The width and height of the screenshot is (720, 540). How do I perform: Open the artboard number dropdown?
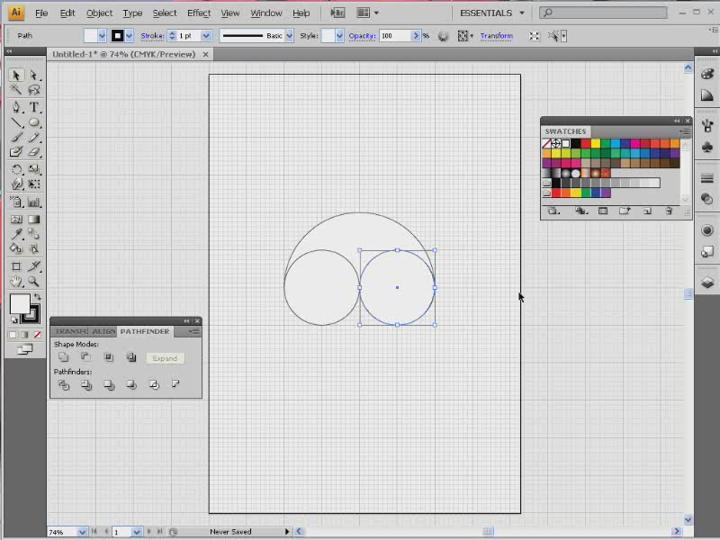click(x=136, y=532)
